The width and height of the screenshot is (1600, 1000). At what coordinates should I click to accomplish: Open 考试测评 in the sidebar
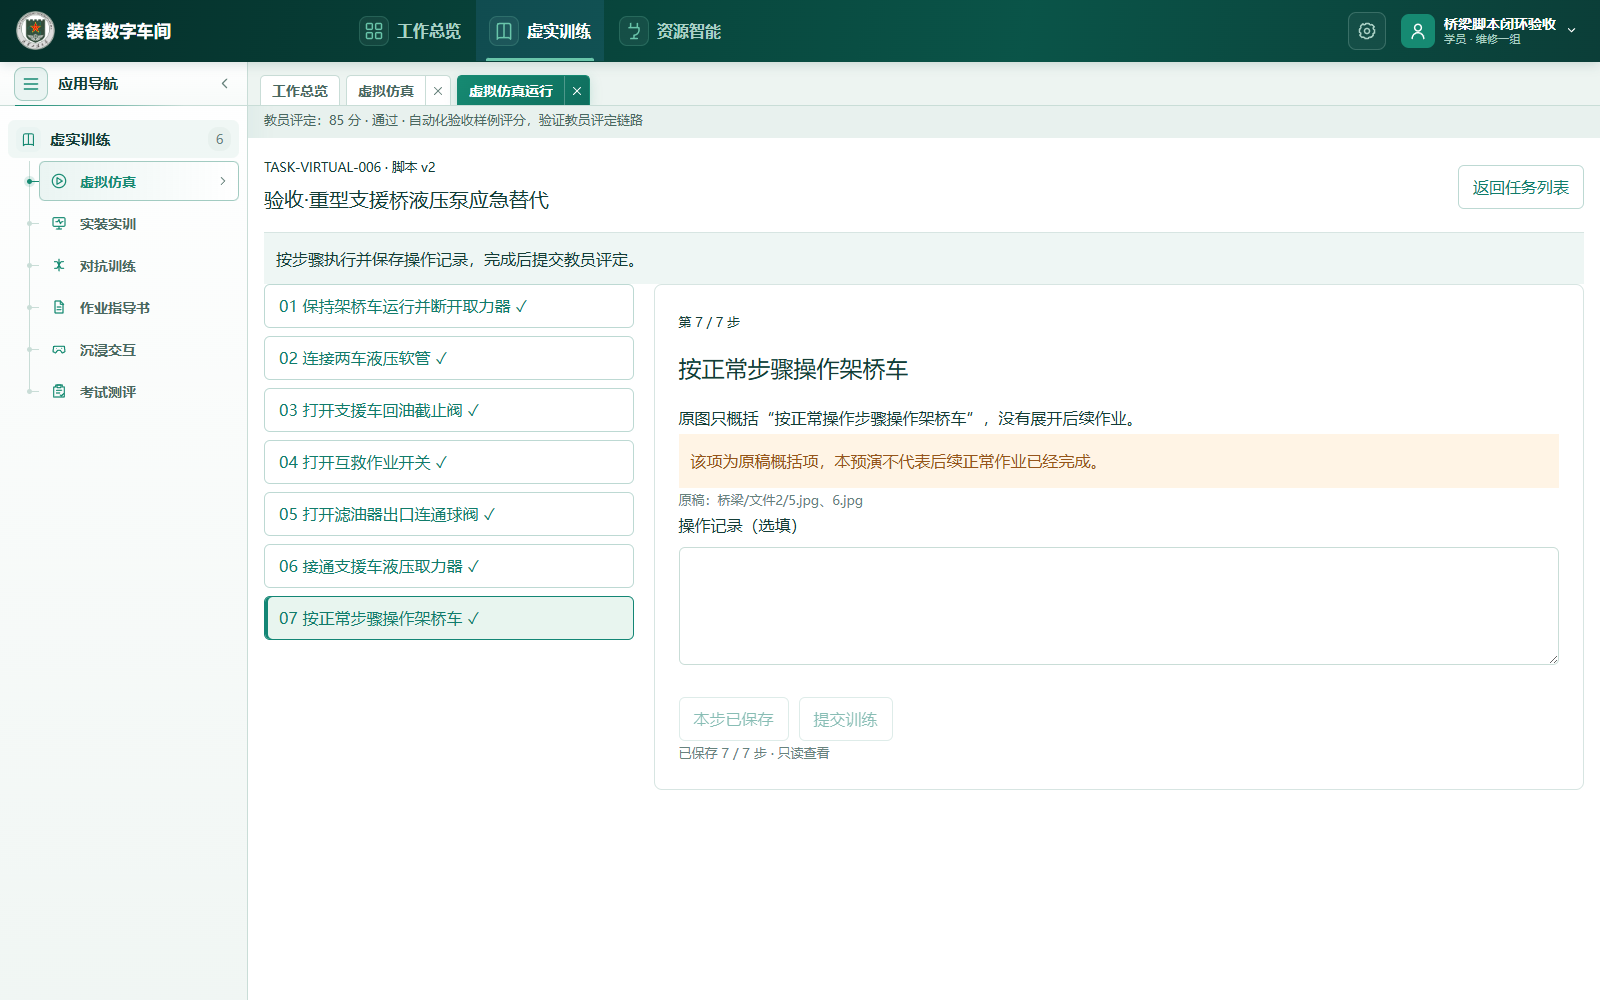[138, 391]
